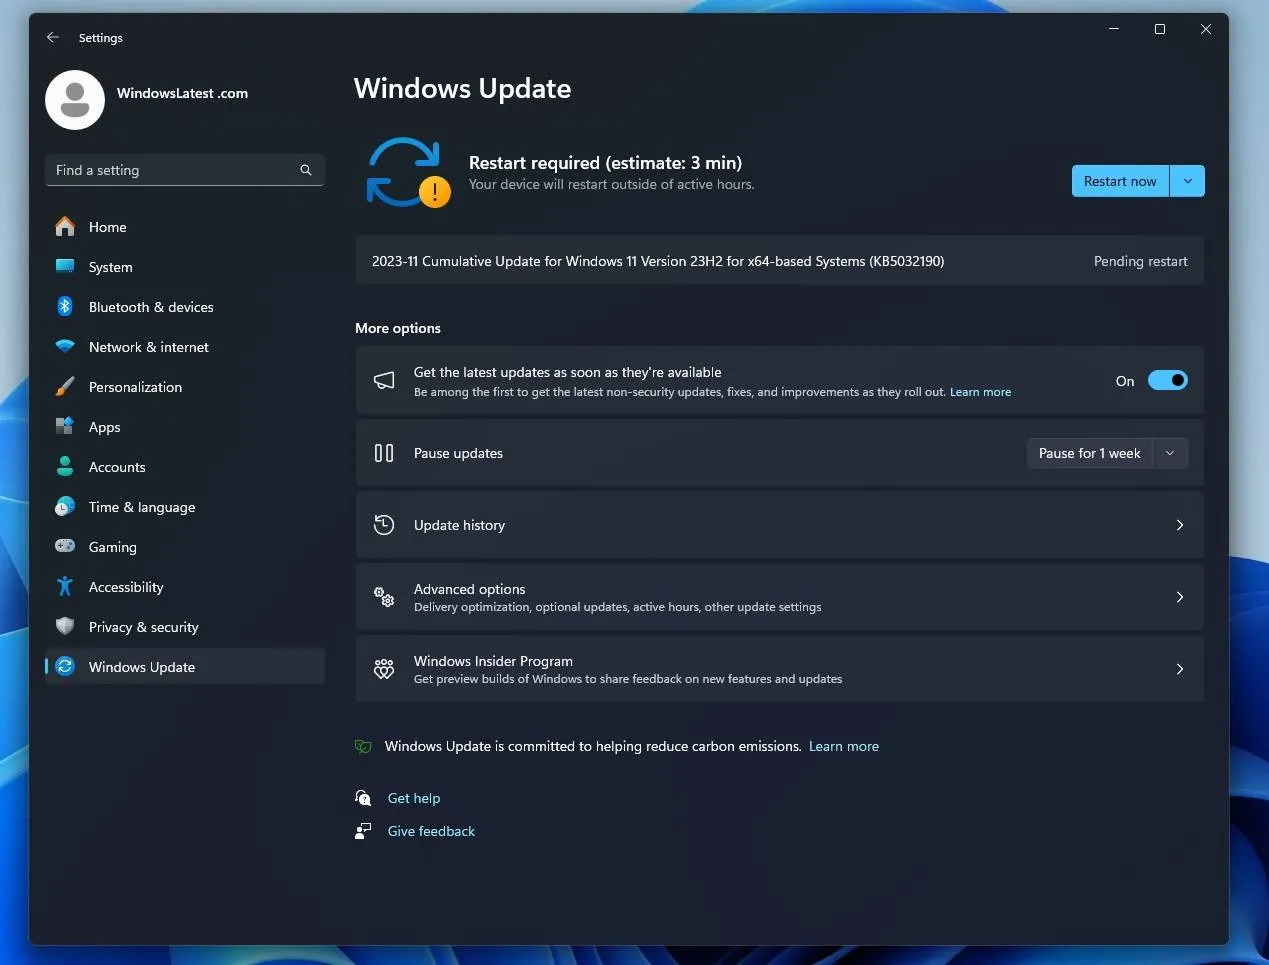Click the Privacy shield icon
1269x965 pixels.
pyautogui.click(x=65, y=626)
